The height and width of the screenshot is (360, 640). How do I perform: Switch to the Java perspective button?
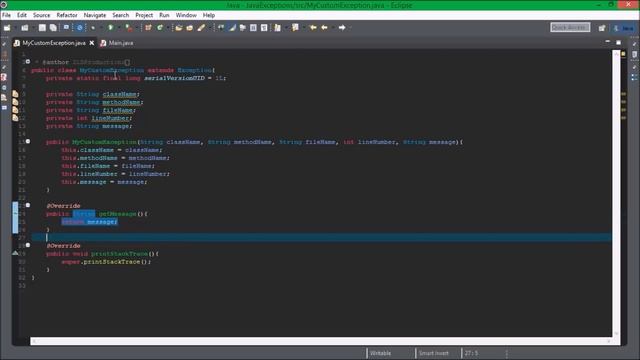(x=623, y=28)
